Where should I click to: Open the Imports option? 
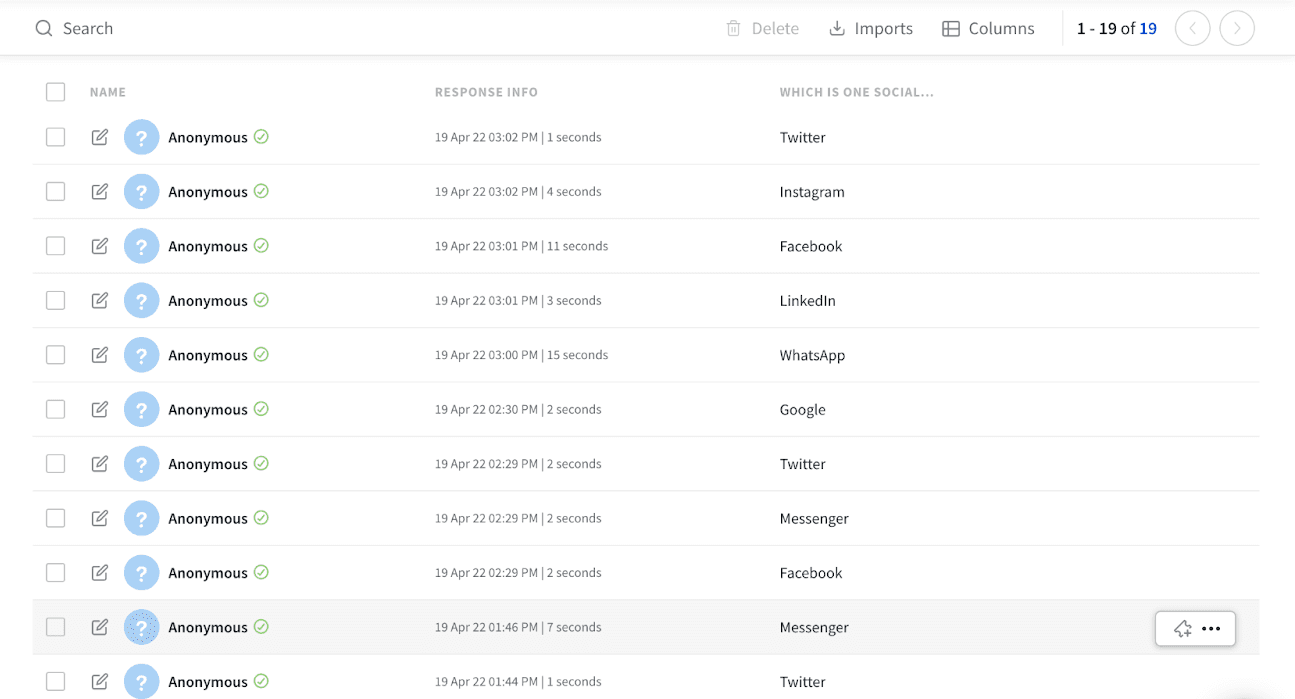coord(870,28)
